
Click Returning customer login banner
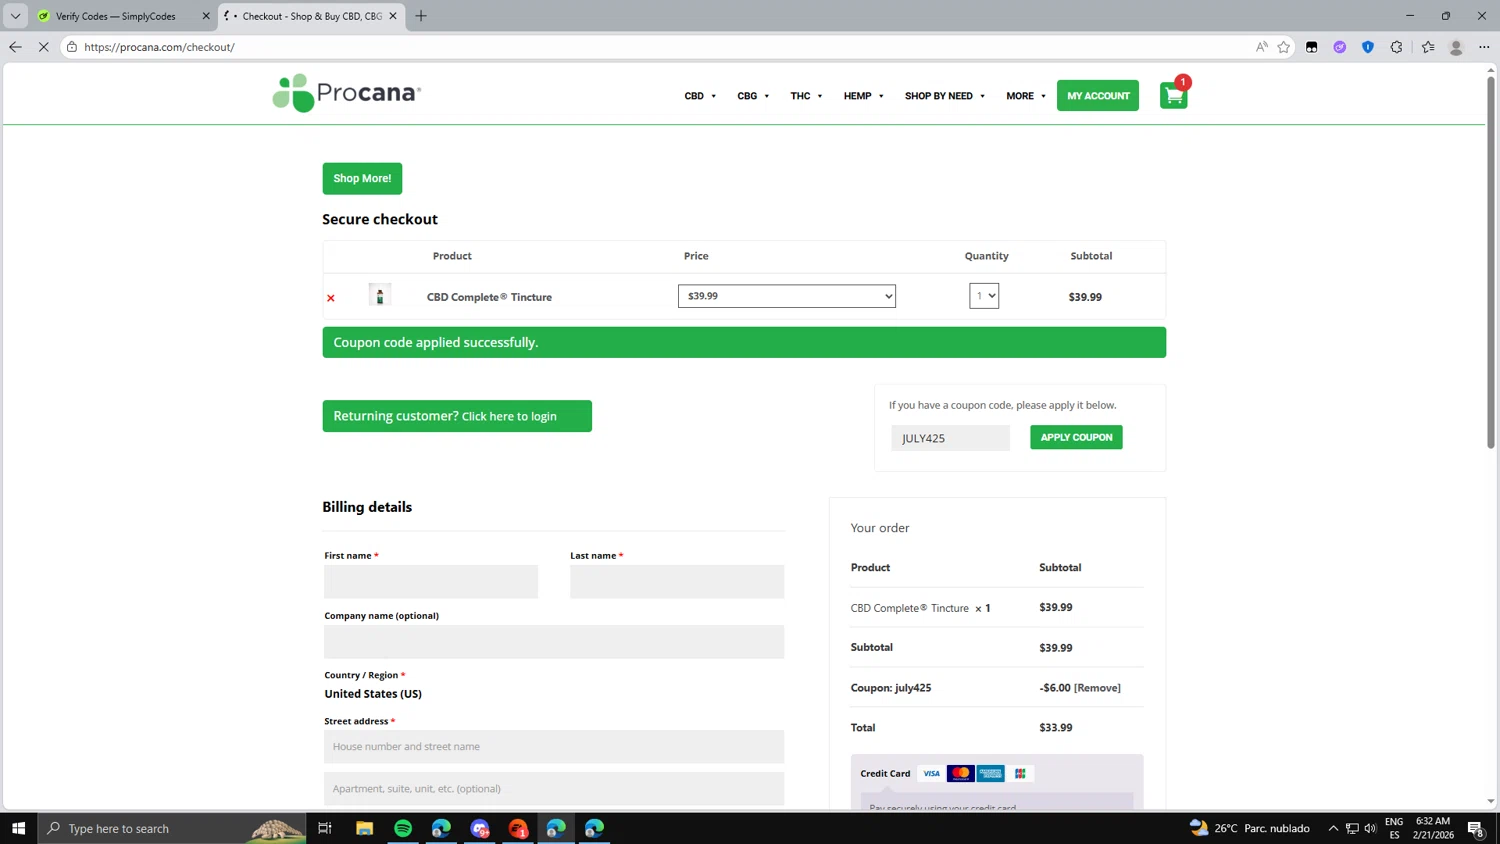[457, 416]
